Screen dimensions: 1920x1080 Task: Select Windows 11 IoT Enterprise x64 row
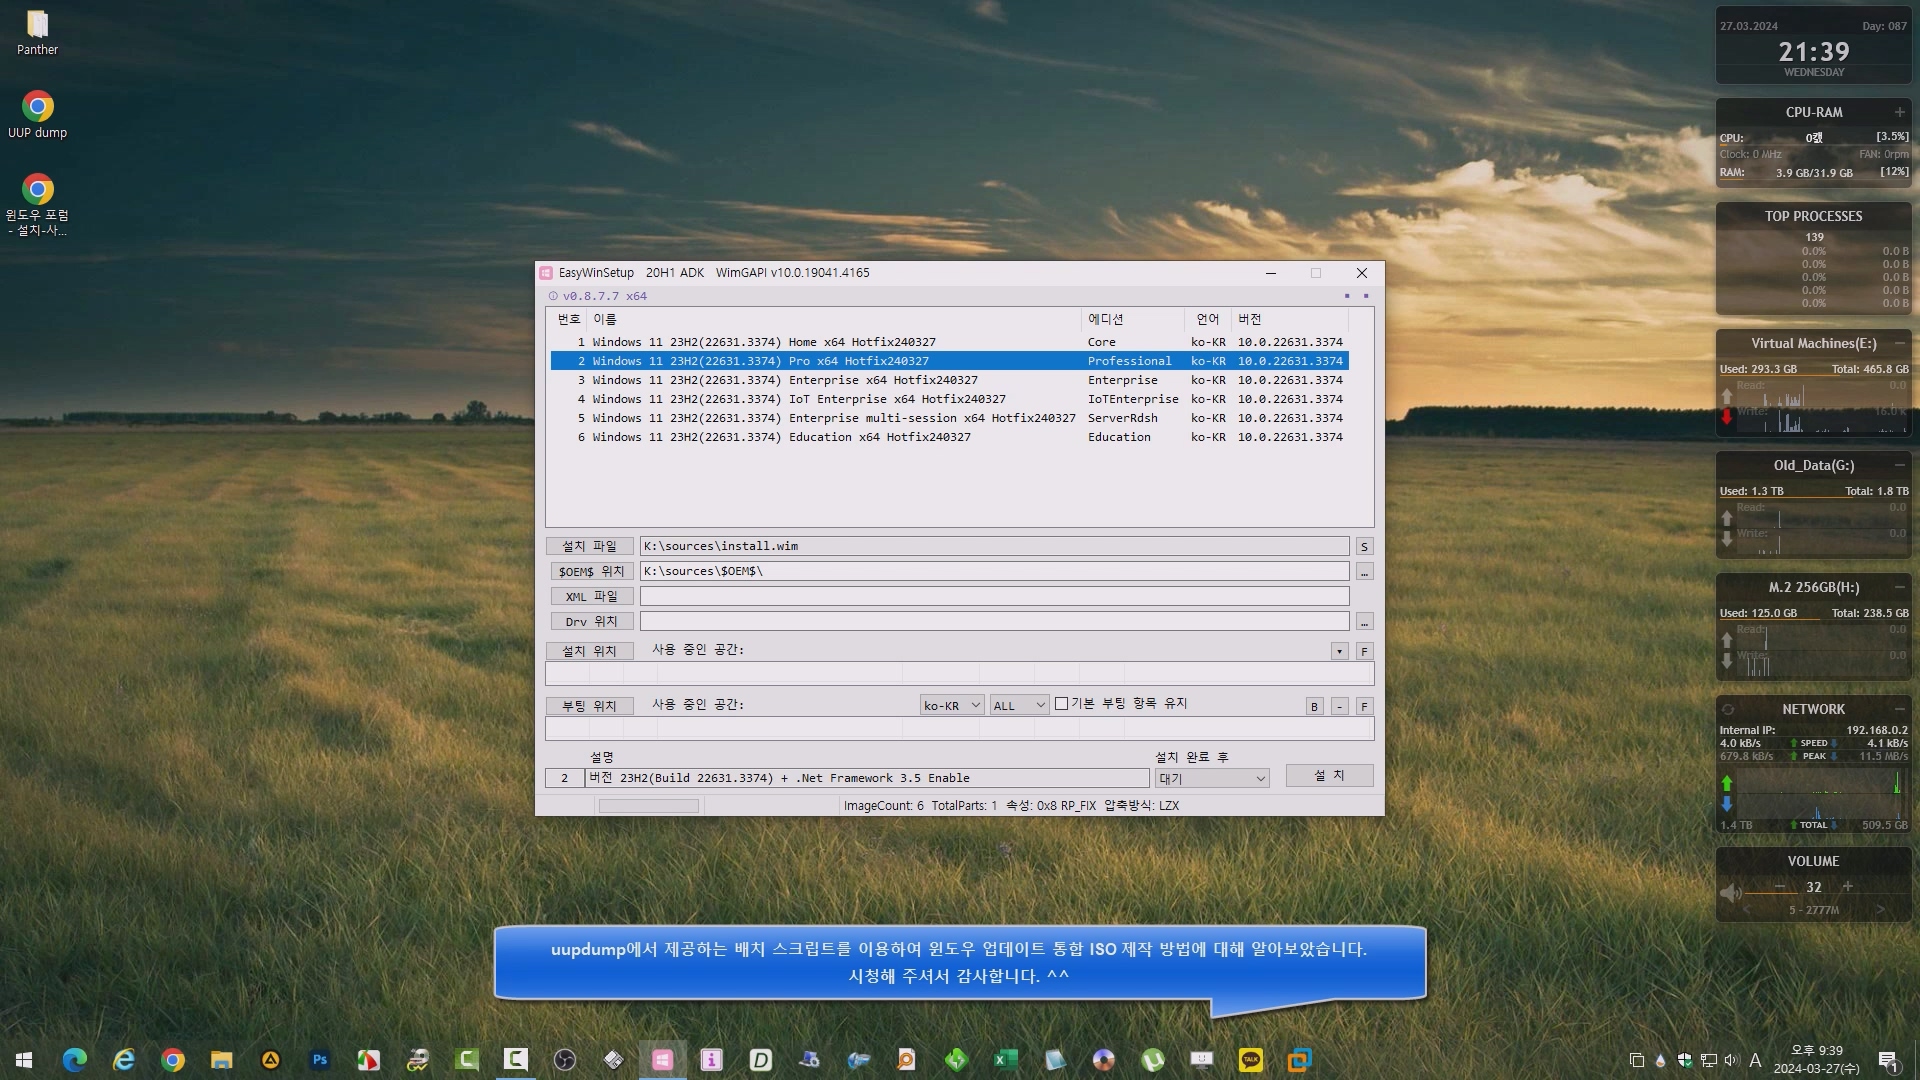click(x=949, y=399)
